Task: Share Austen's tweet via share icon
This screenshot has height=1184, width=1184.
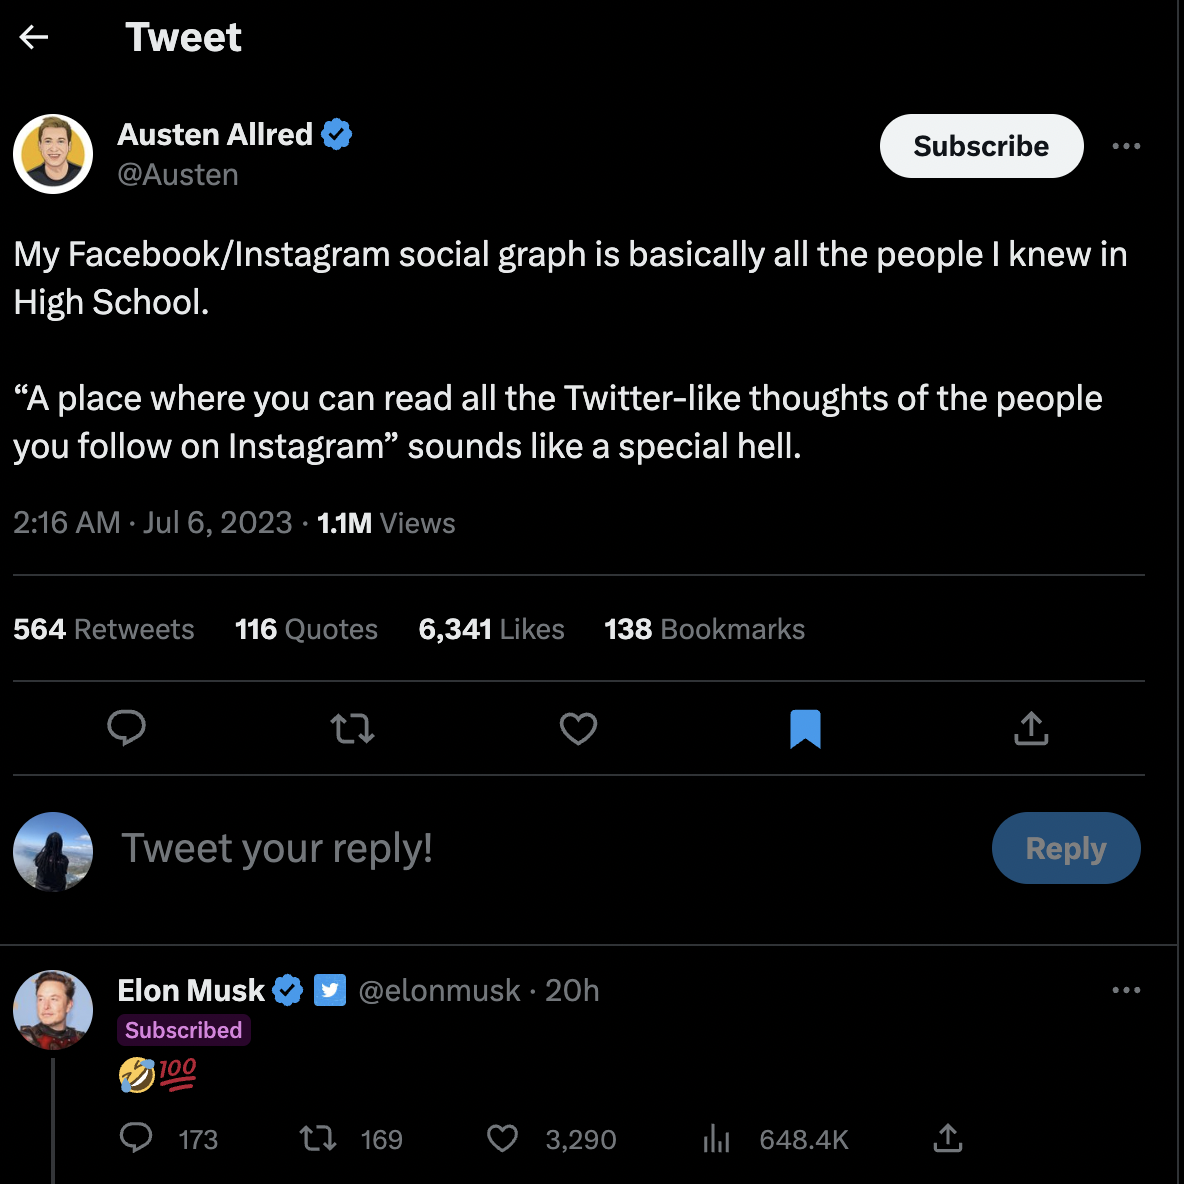Action: 1031,728
